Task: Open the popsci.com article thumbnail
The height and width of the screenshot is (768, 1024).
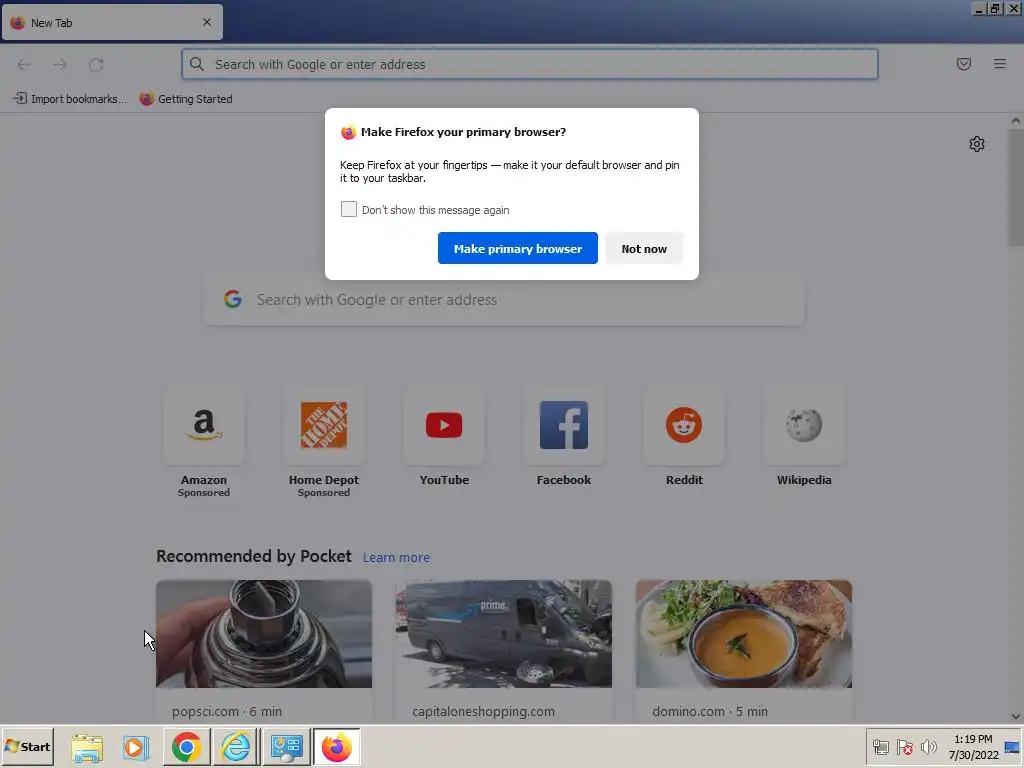Action: coord(264,633)
